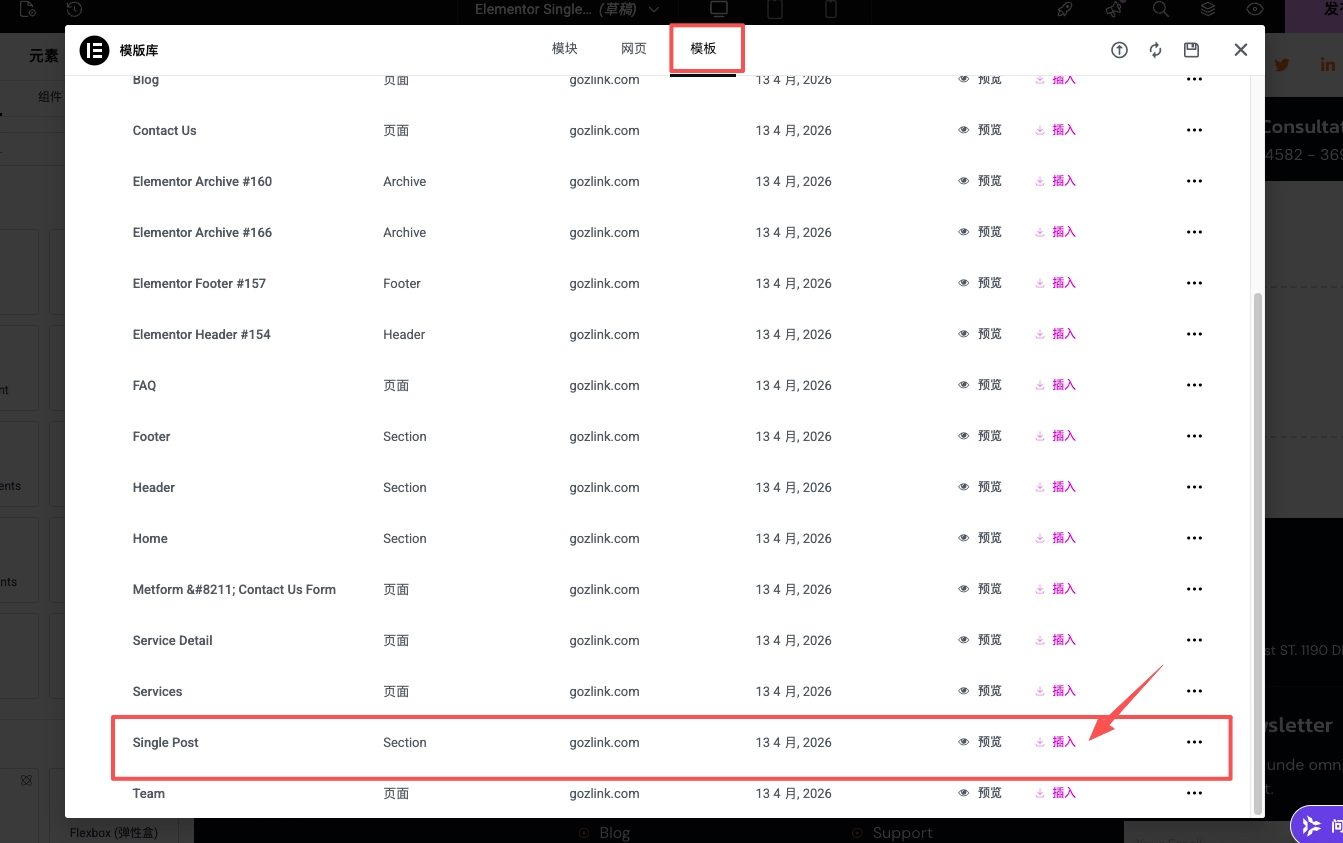The width and height of the screenshot is (1343, 843).
Task: Click the Elementor logo in the template library header
Action: pyautogui.click(x=94, y=50)
